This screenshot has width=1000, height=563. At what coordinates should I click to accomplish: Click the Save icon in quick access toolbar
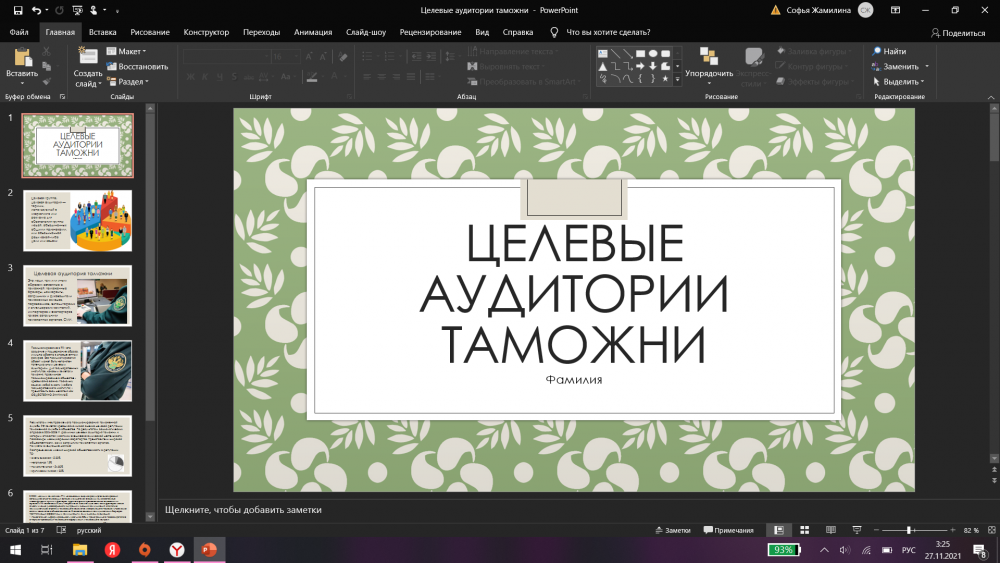pos(18,10)
